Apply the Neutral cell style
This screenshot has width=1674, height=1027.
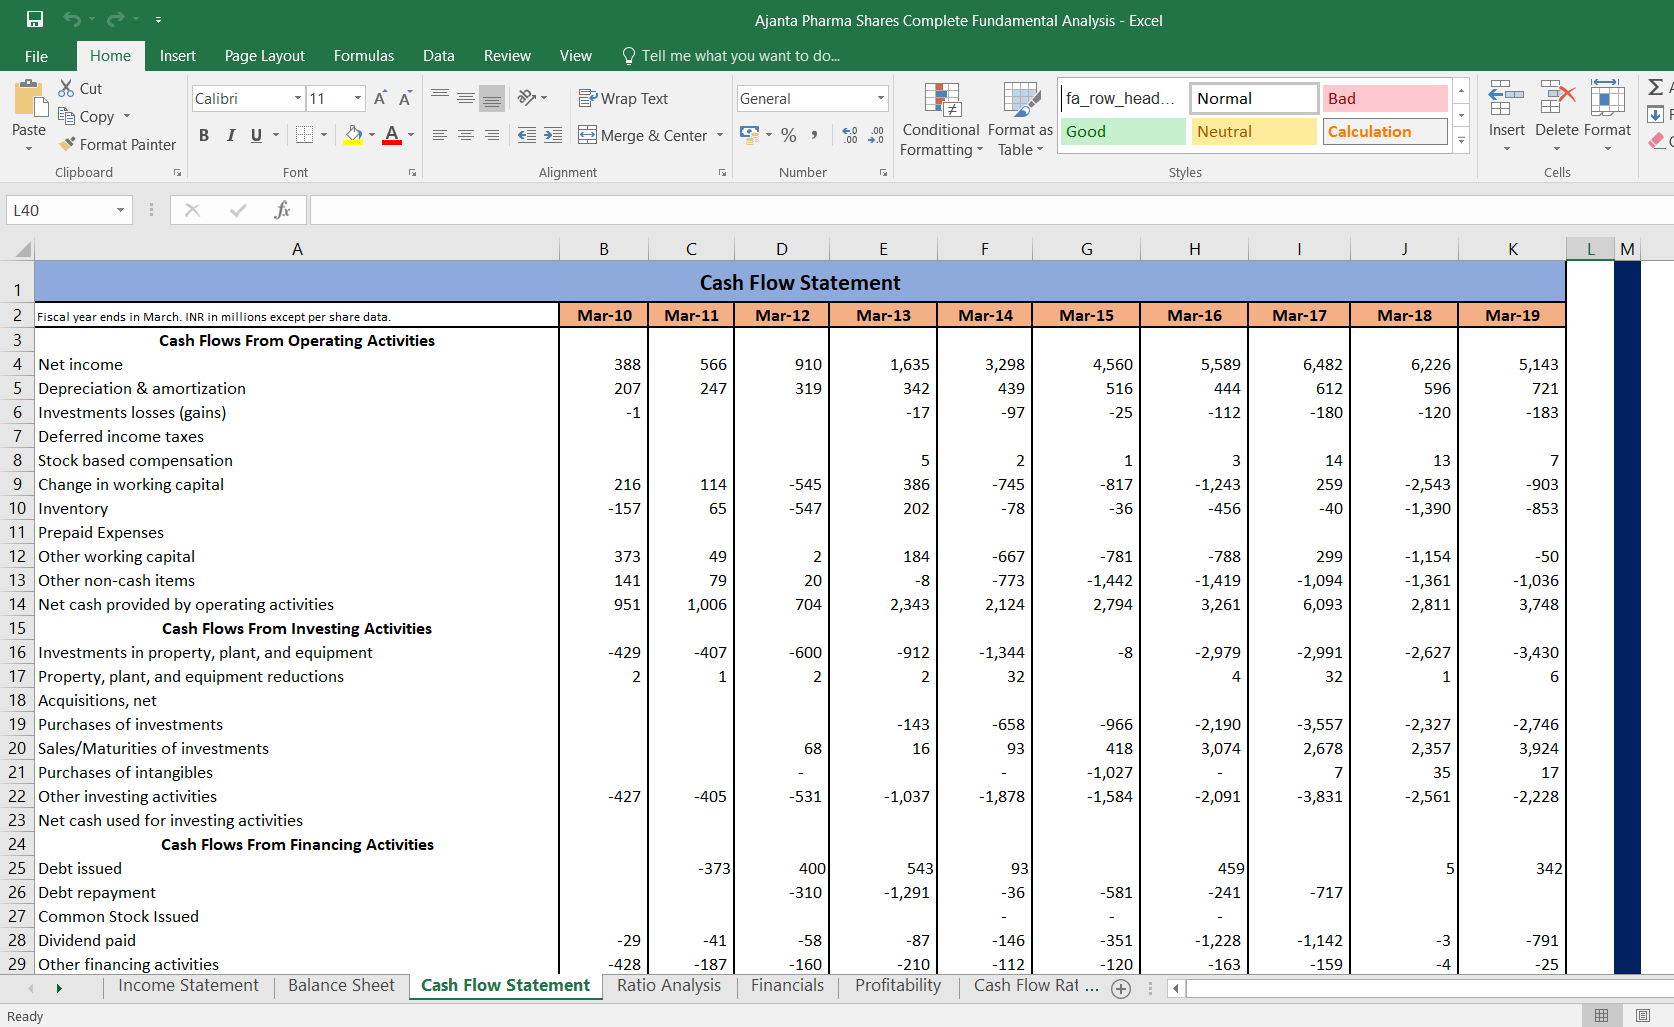click(x=1254, y=131)
